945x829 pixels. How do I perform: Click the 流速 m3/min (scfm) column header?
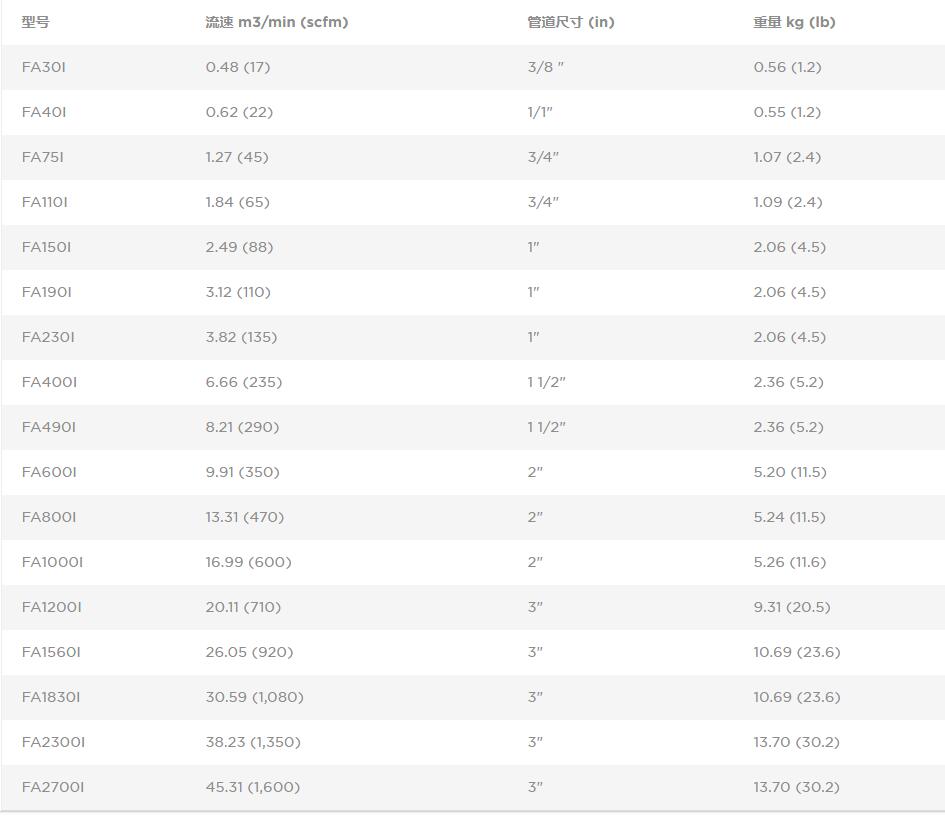(x=277, y=22)
